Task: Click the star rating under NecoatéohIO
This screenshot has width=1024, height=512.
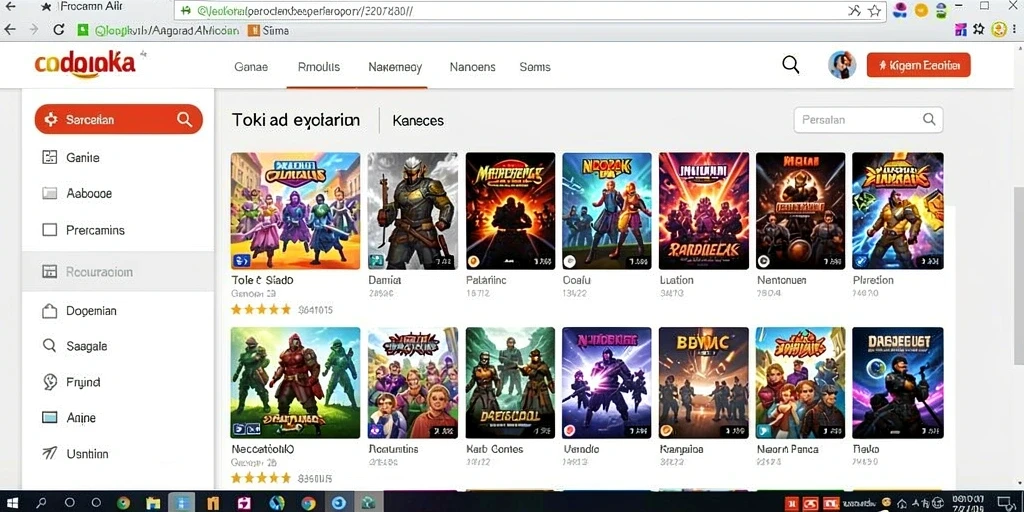Action: tap(261, 478)
